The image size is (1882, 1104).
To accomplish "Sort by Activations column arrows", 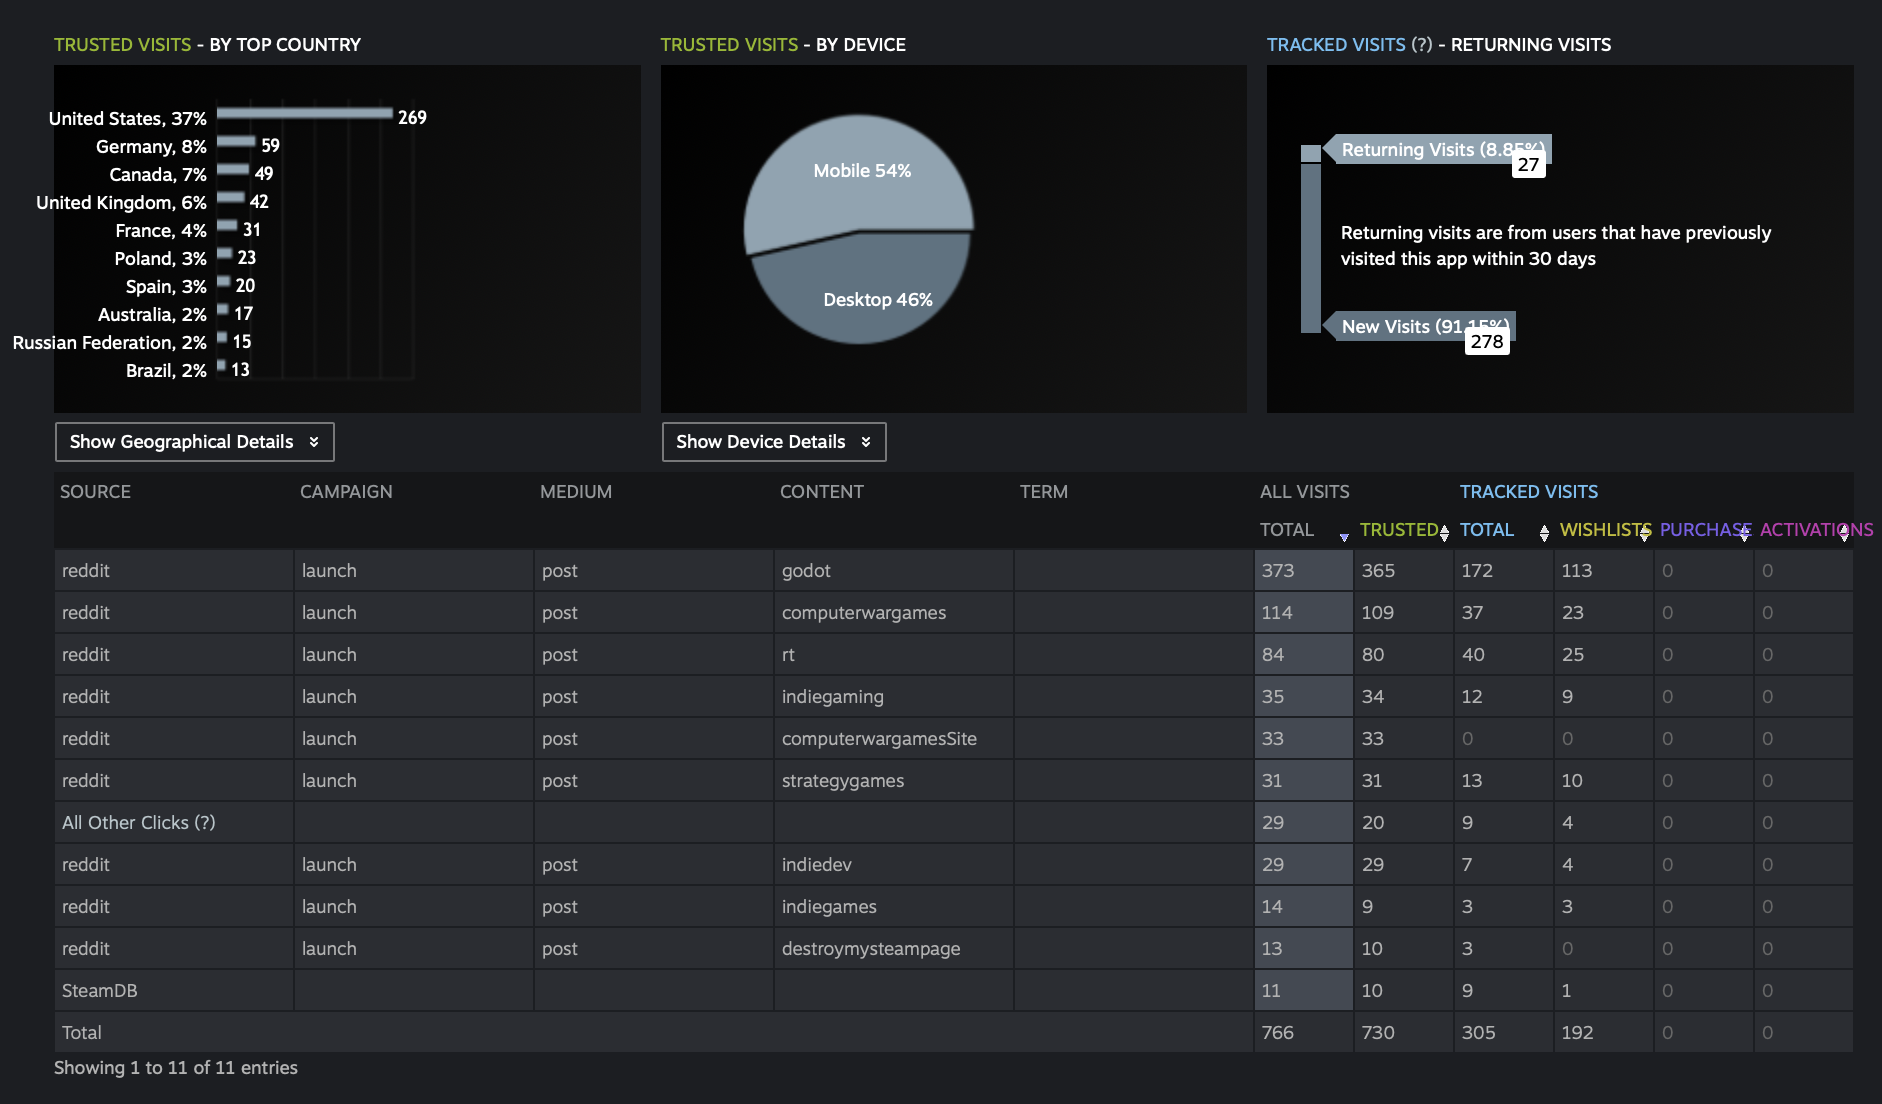I will point(1844,533).
